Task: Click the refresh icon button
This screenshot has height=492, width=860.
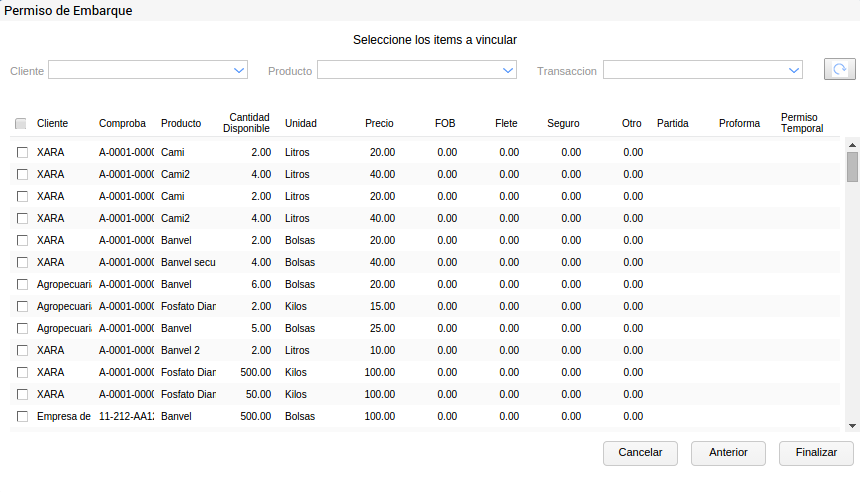Action: (839, 70)
